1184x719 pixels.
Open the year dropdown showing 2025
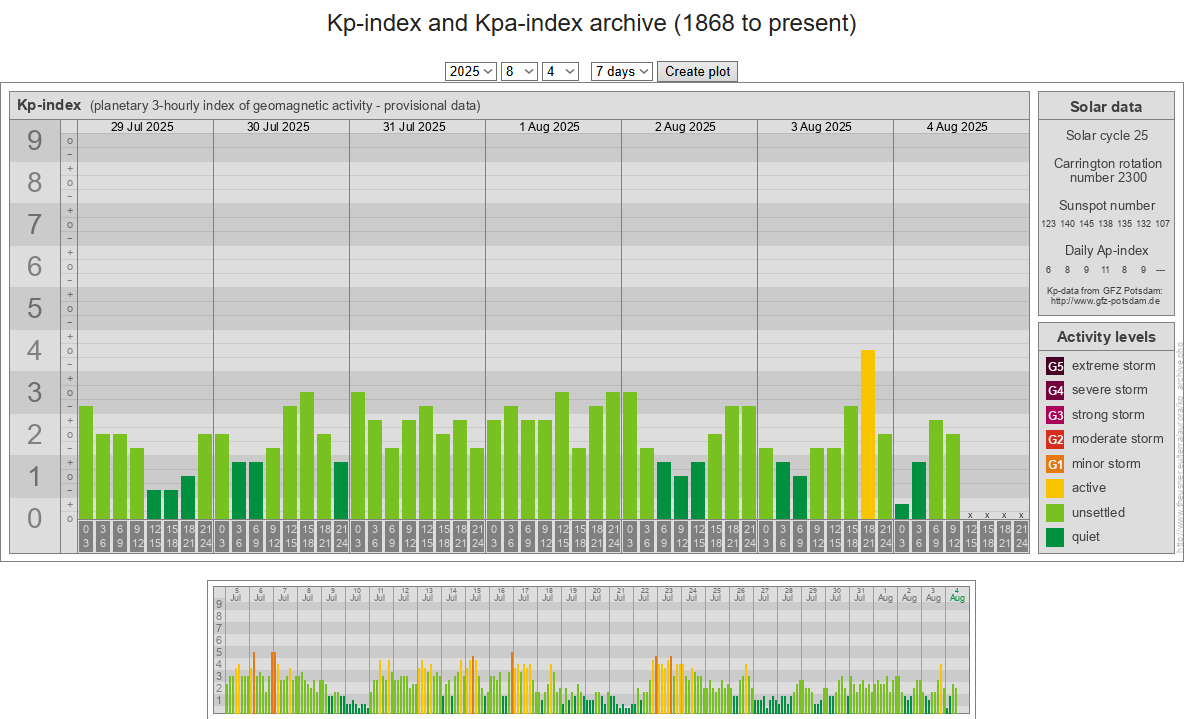(x=471, y=71)
